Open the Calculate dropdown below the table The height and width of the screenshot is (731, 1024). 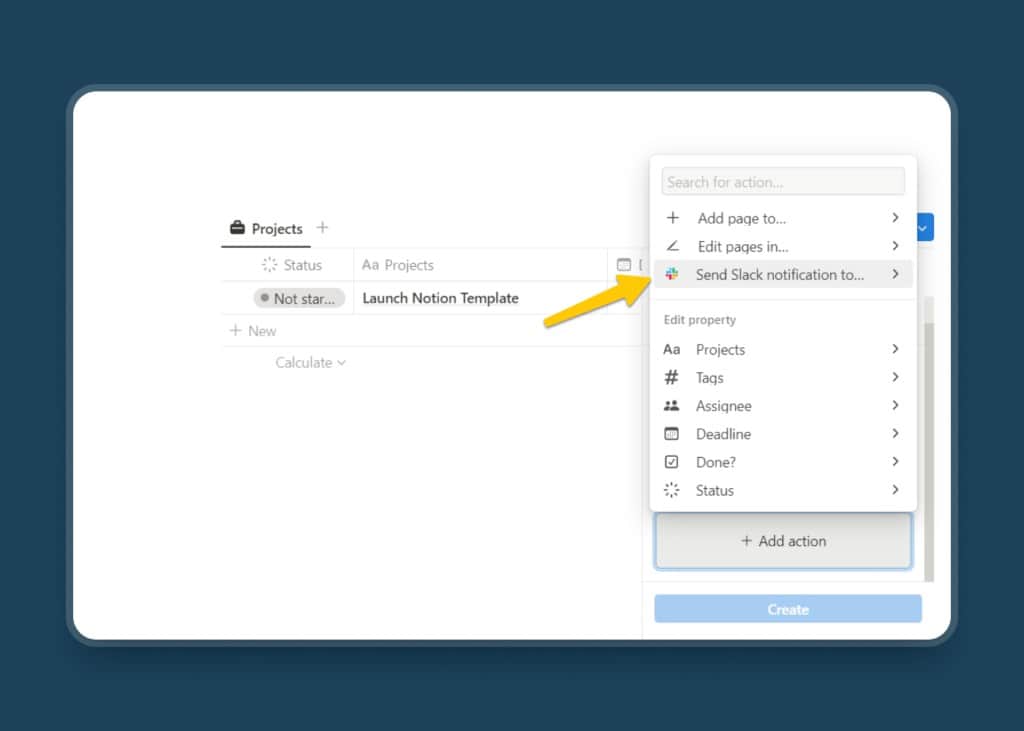[x=310, y=362]
